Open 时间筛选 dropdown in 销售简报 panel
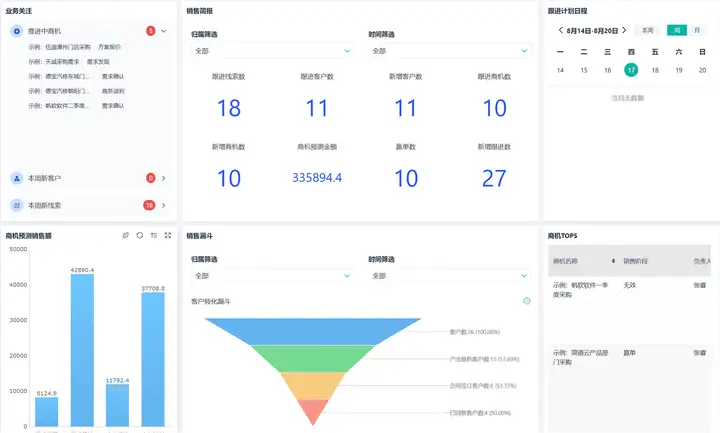Viewport: 720px width, 433px height. pos(450,51)
